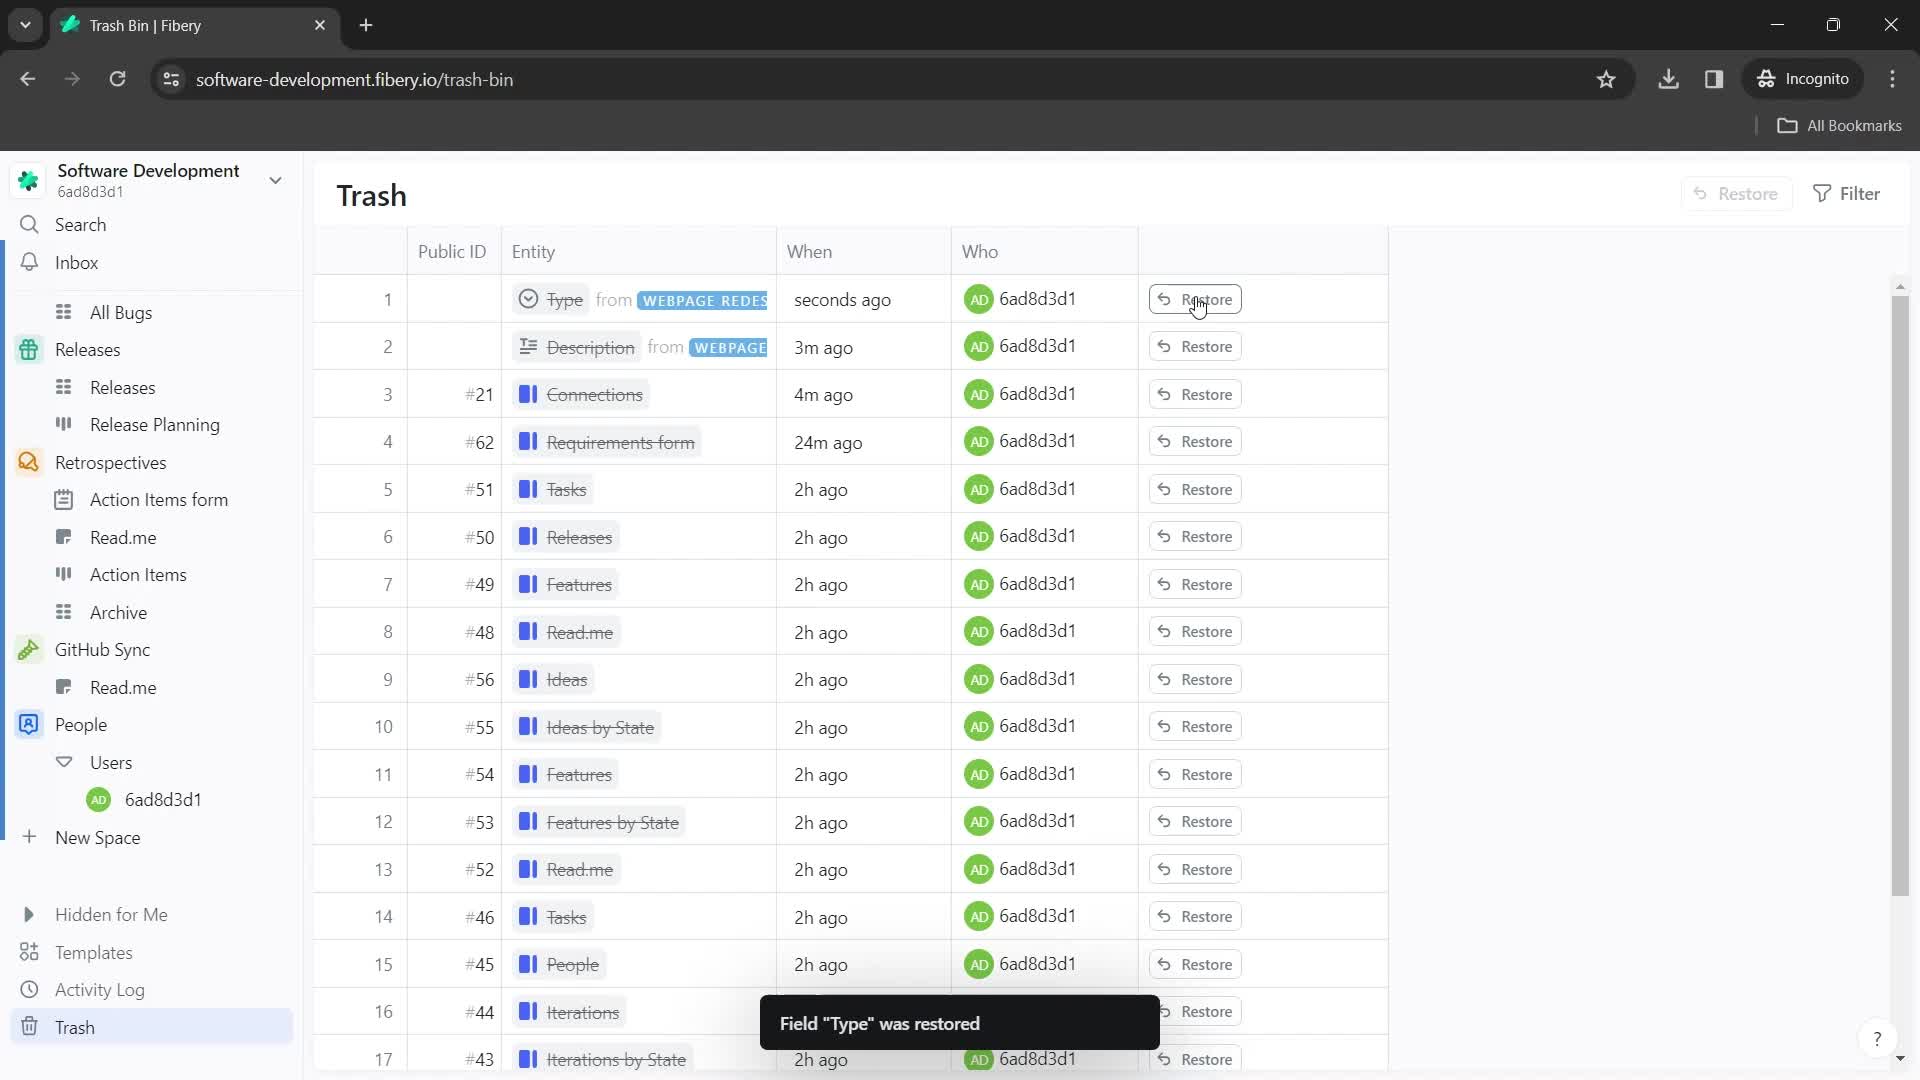Click the Description field text icon in row 2
The image size is (1920, 1080).
(x=528, y=347)
